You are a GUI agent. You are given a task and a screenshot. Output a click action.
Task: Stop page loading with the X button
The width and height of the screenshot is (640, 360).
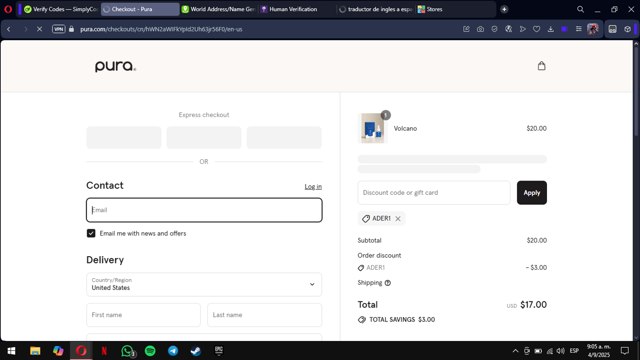40,29
